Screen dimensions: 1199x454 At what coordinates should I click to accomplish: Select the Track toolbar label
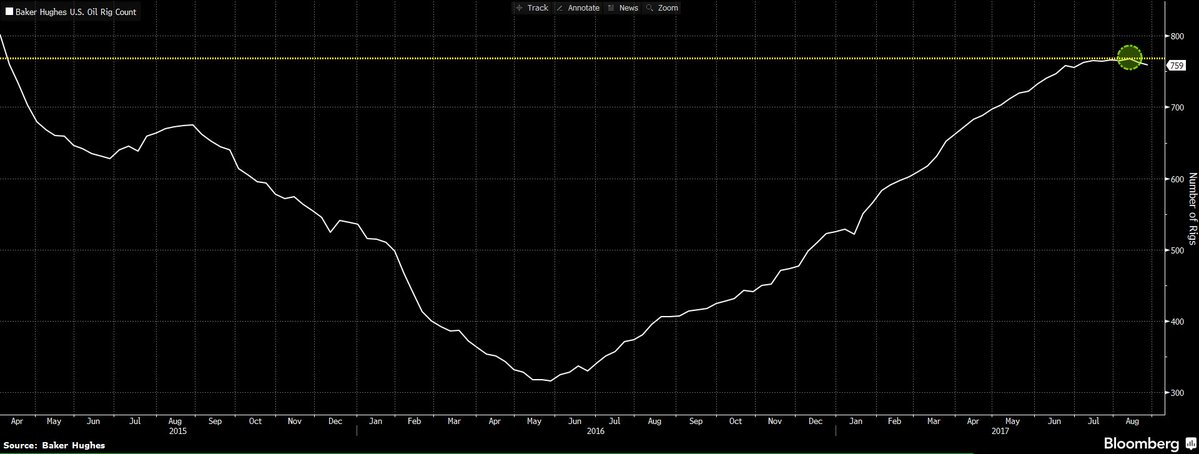click(x=537, y=8)
